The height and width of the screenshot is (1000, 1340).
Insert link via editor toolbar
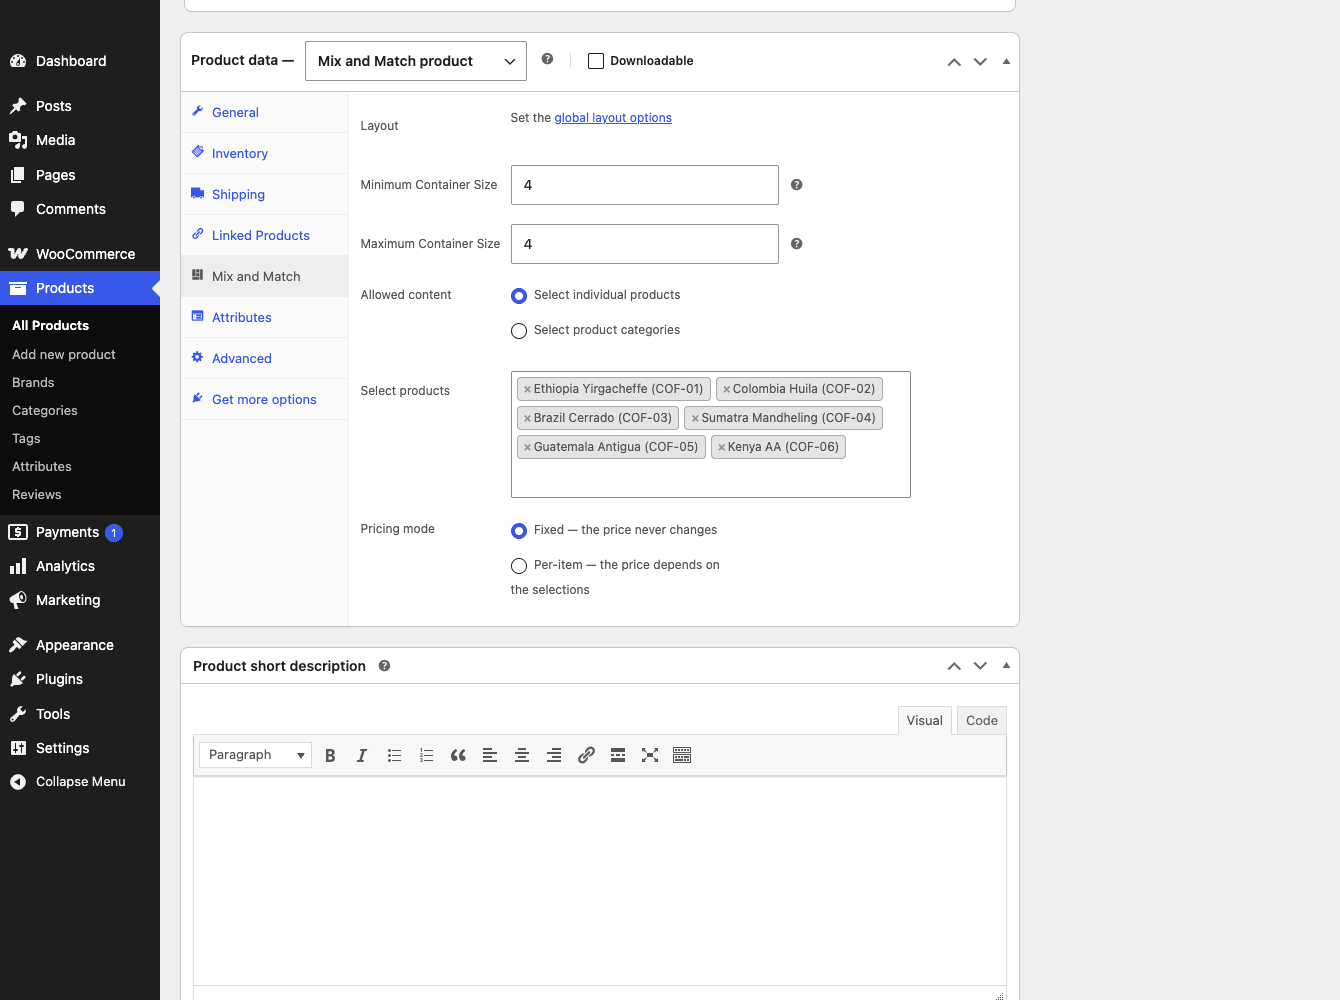[x=586, y=755]
